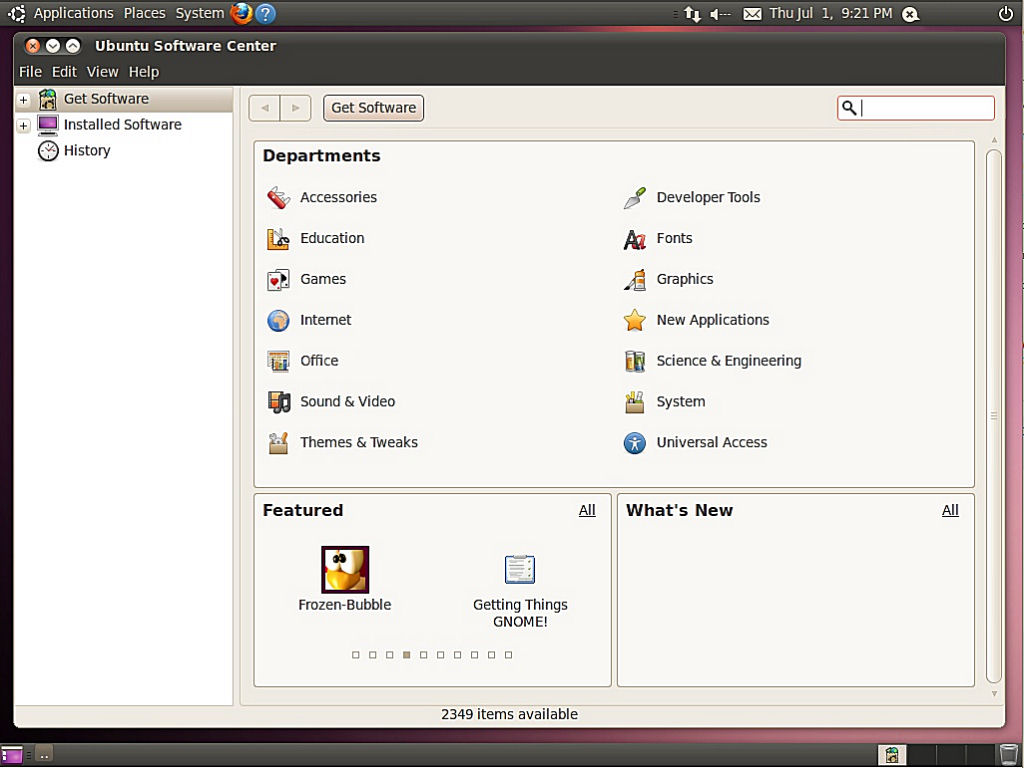Open the File menu

pyautogui.click(x=30, y=72)
